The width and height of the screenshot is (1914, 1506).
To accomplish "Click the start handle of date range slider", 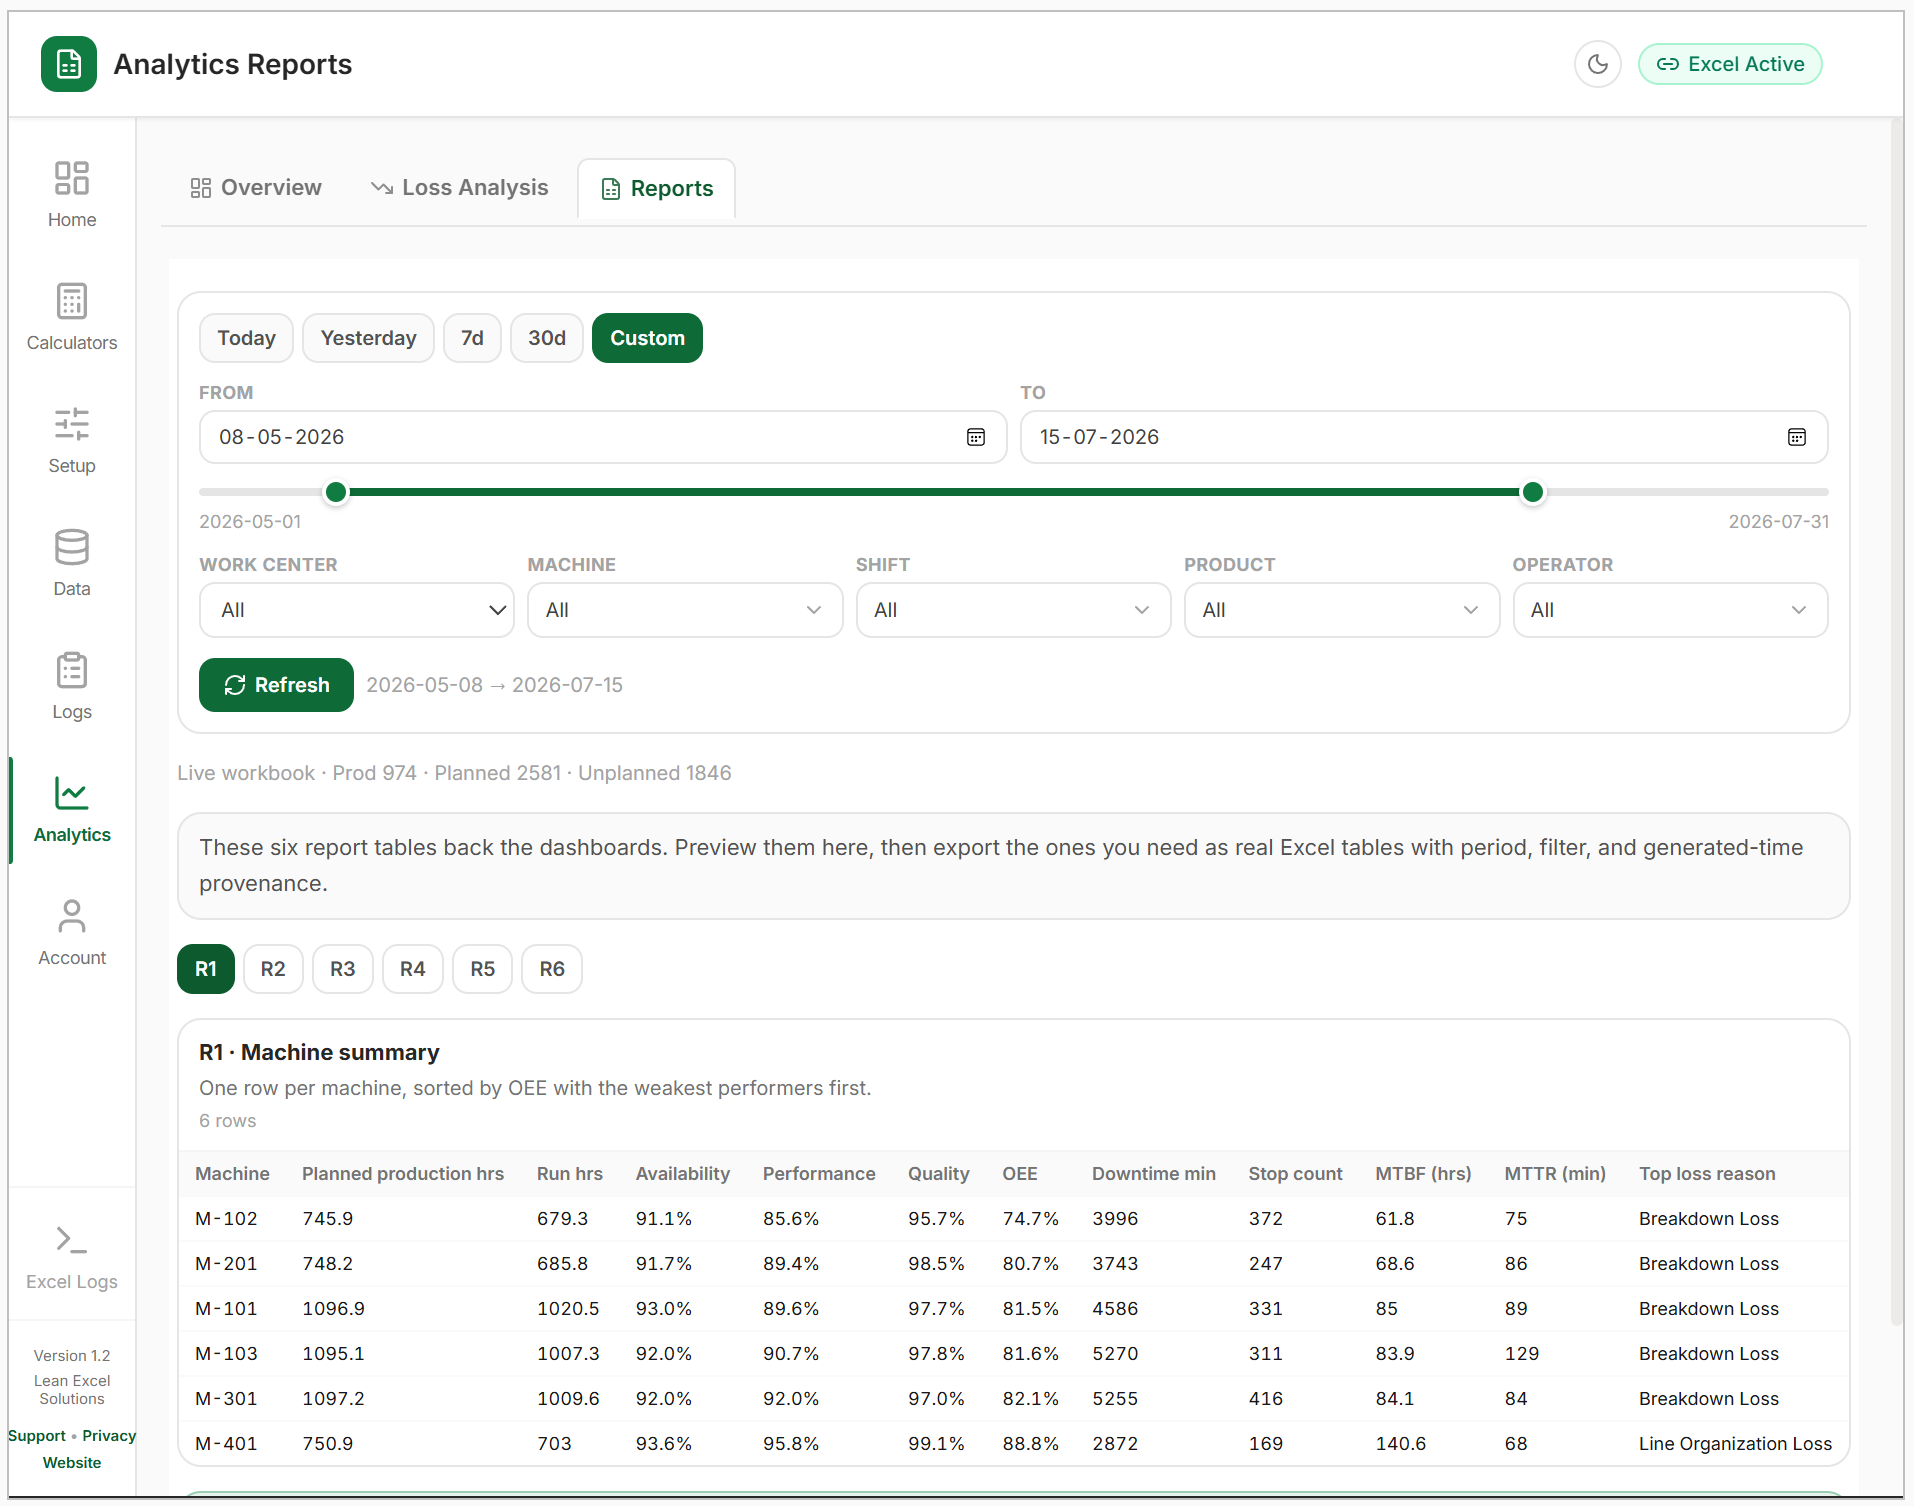I will click(x=336, y=492).
